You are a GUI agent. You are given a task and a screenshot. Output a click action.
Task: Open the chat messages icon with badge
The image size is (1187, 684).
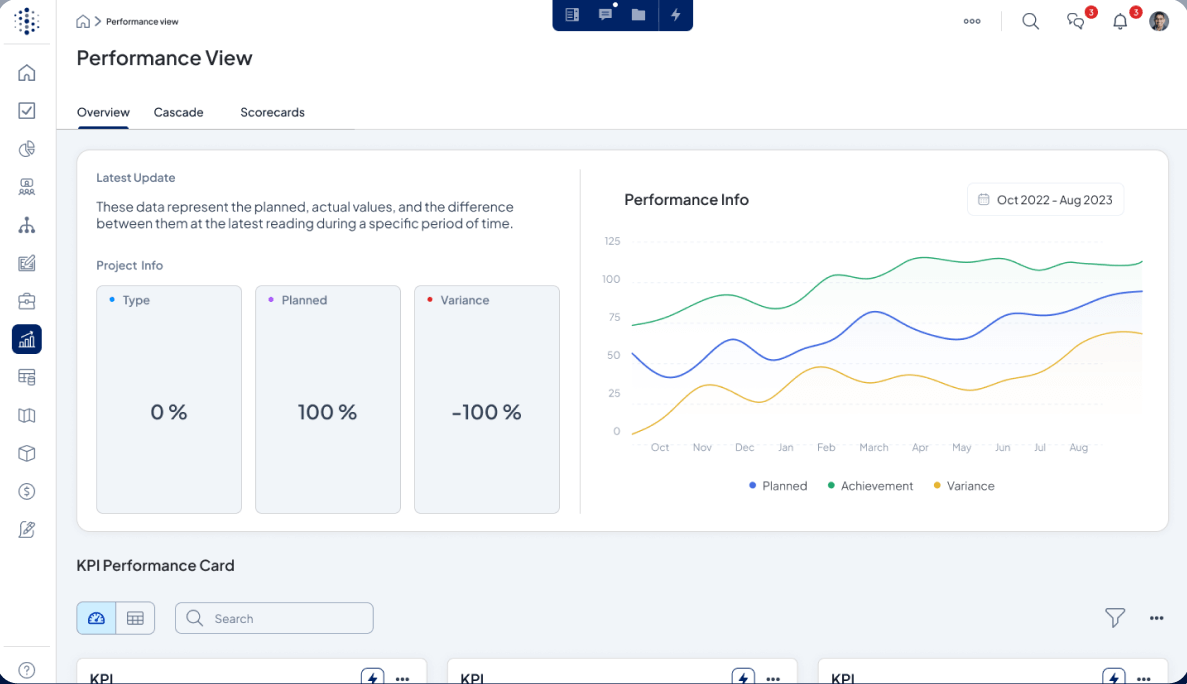[1076, 21]
